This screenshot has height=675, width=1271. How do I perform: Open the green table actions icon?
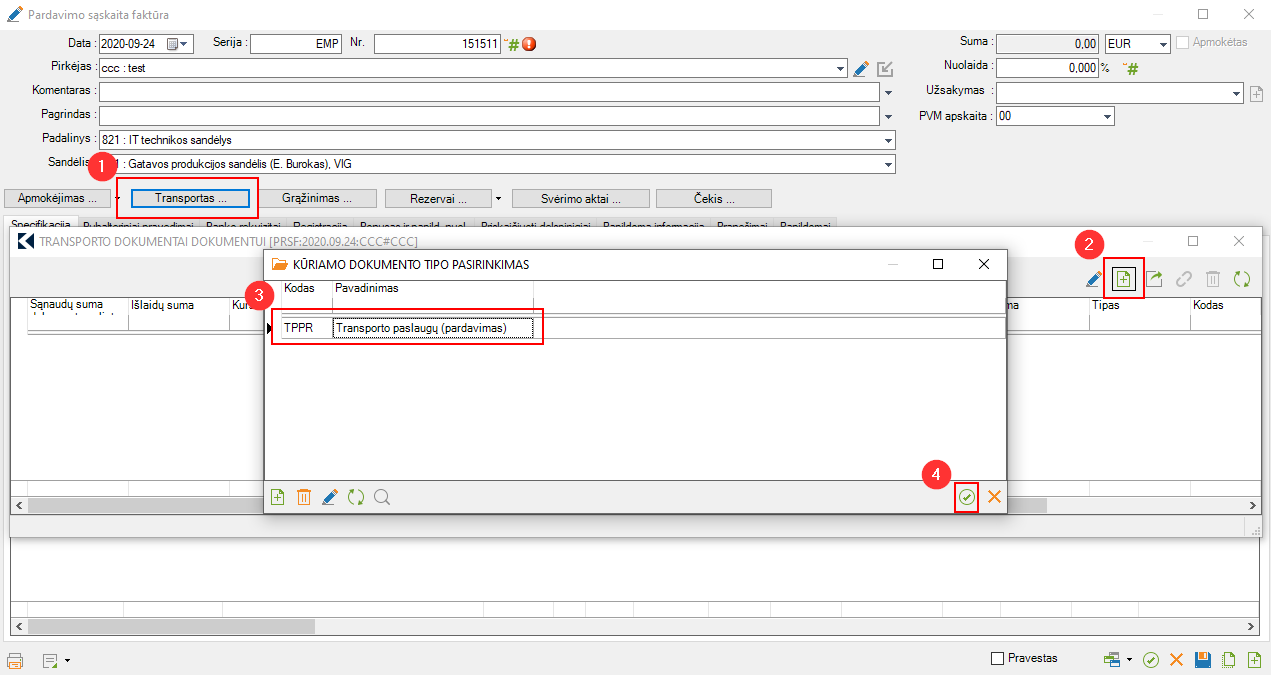coord(1112,660)
